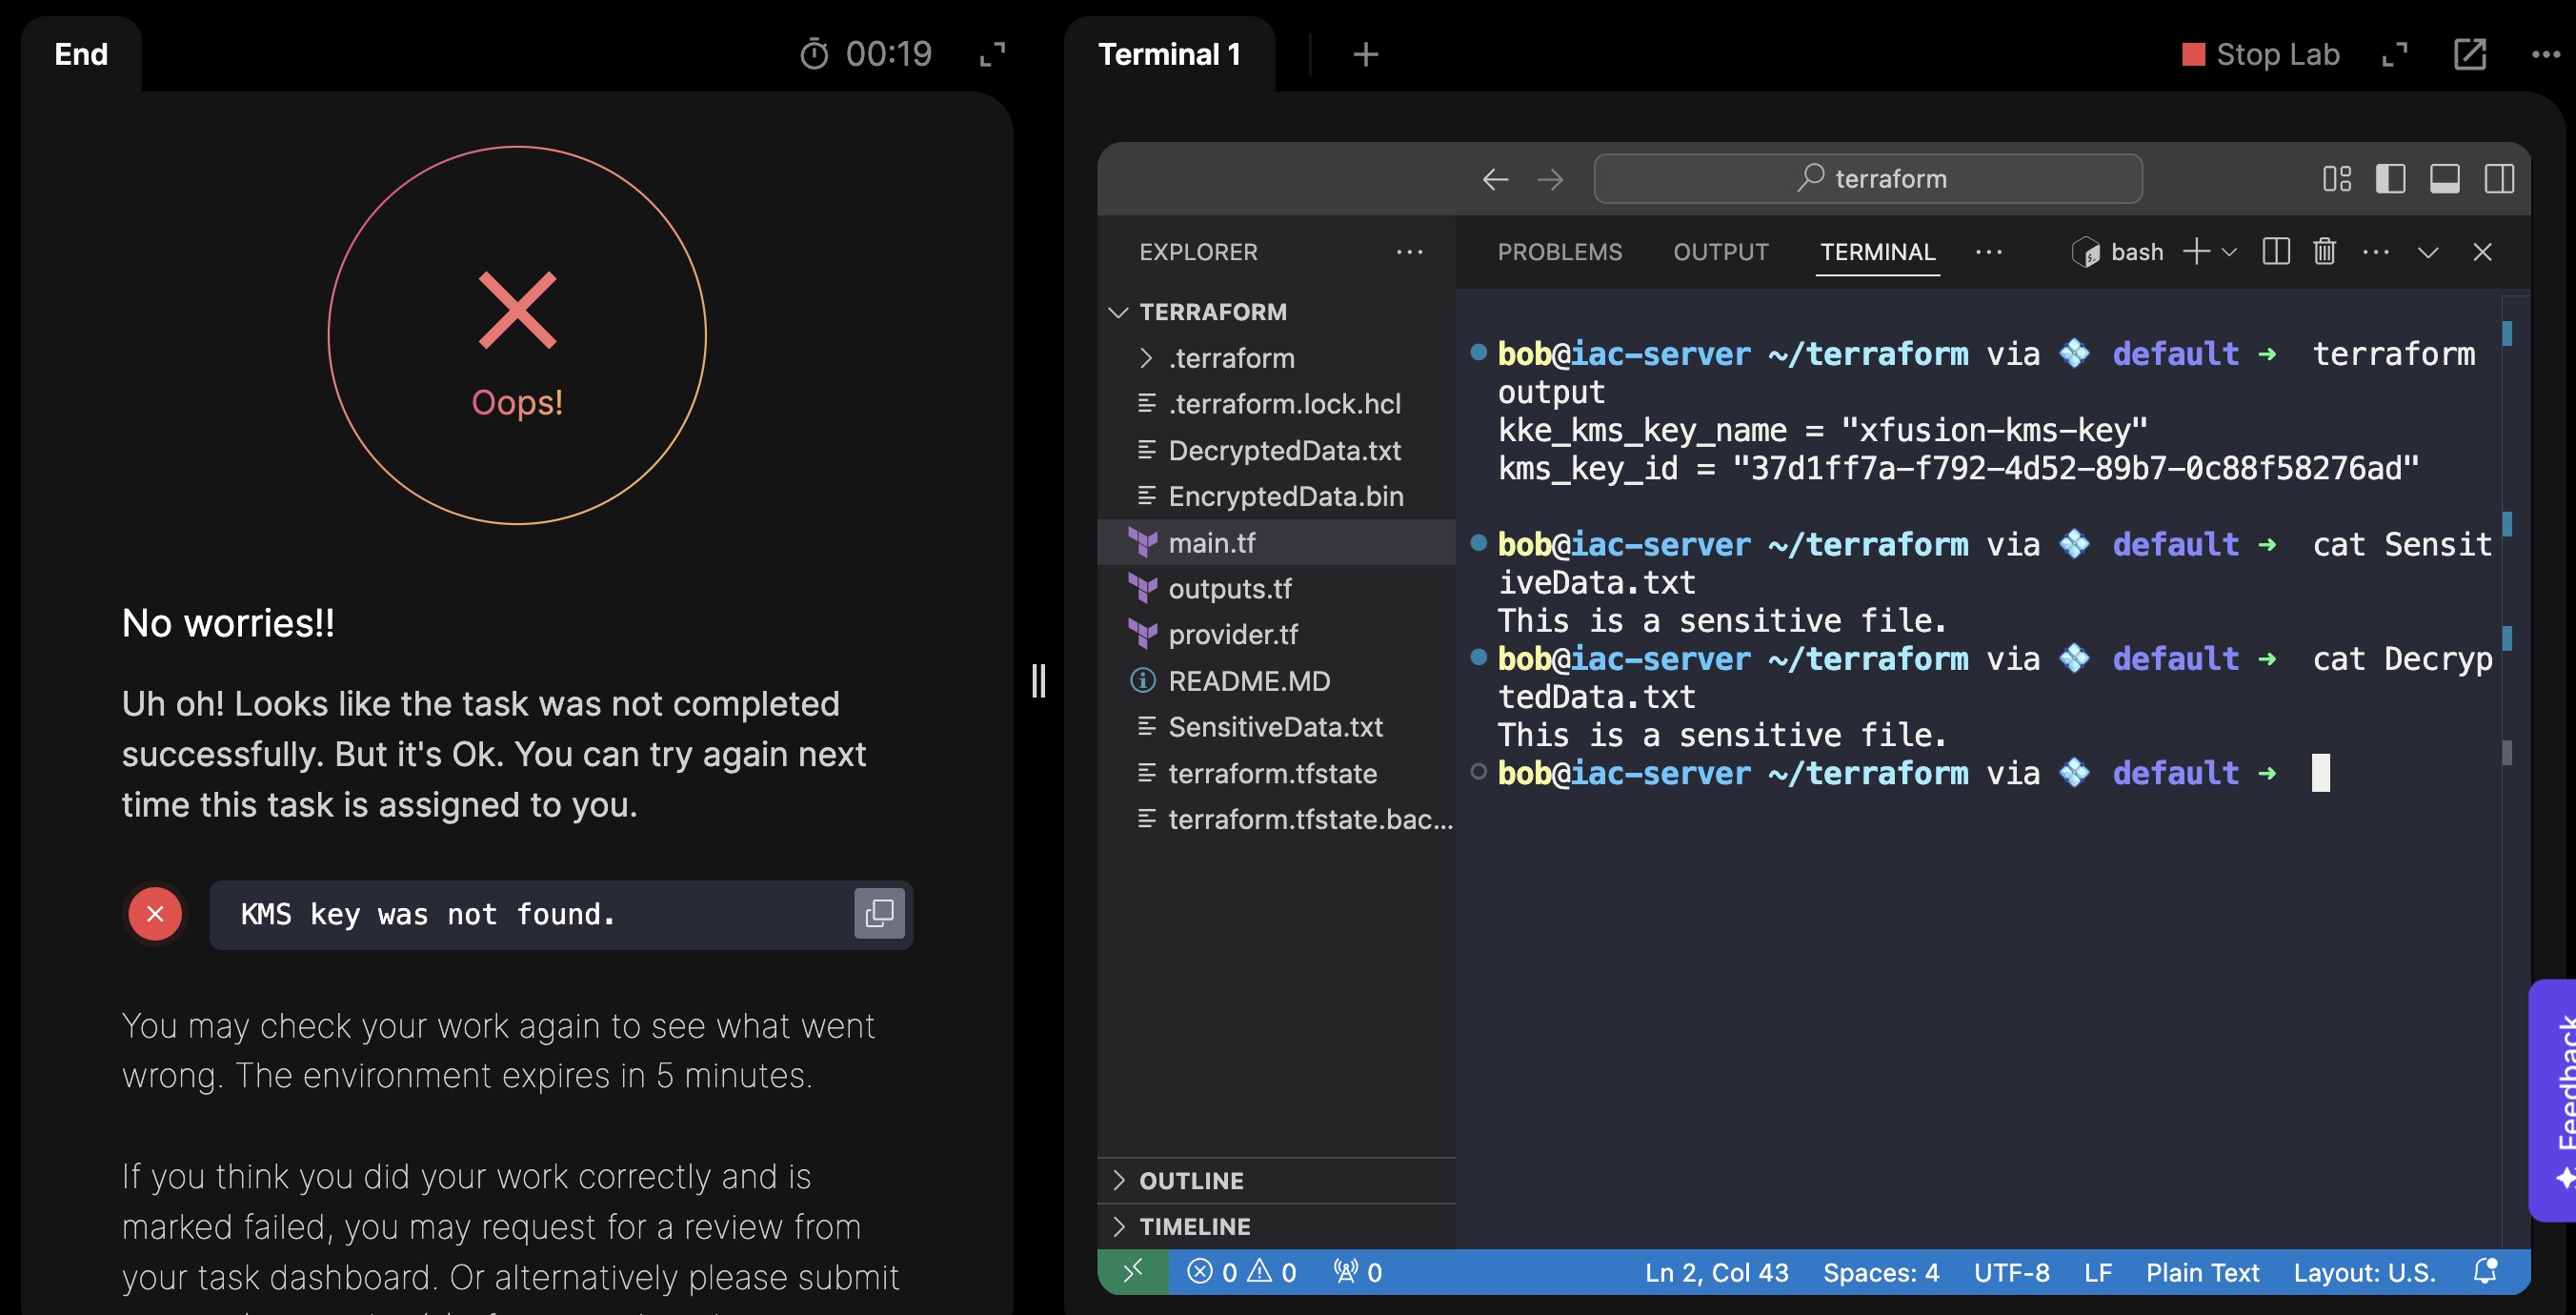The height and width of the screenshot is (1315, 2576).
Task: Open the new terminal profile dropdown arrow
Action: [2229, 252]
